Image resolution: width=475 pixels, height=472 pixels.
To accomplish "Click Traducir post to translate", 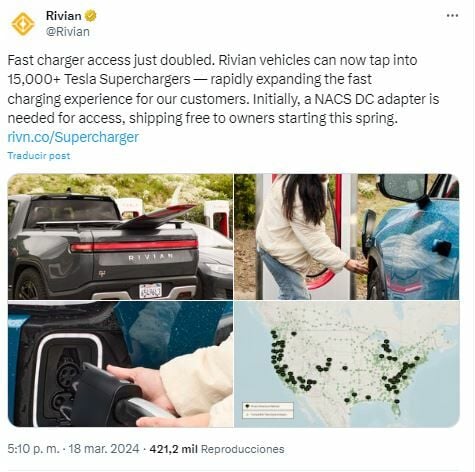I will coord(39,156).
